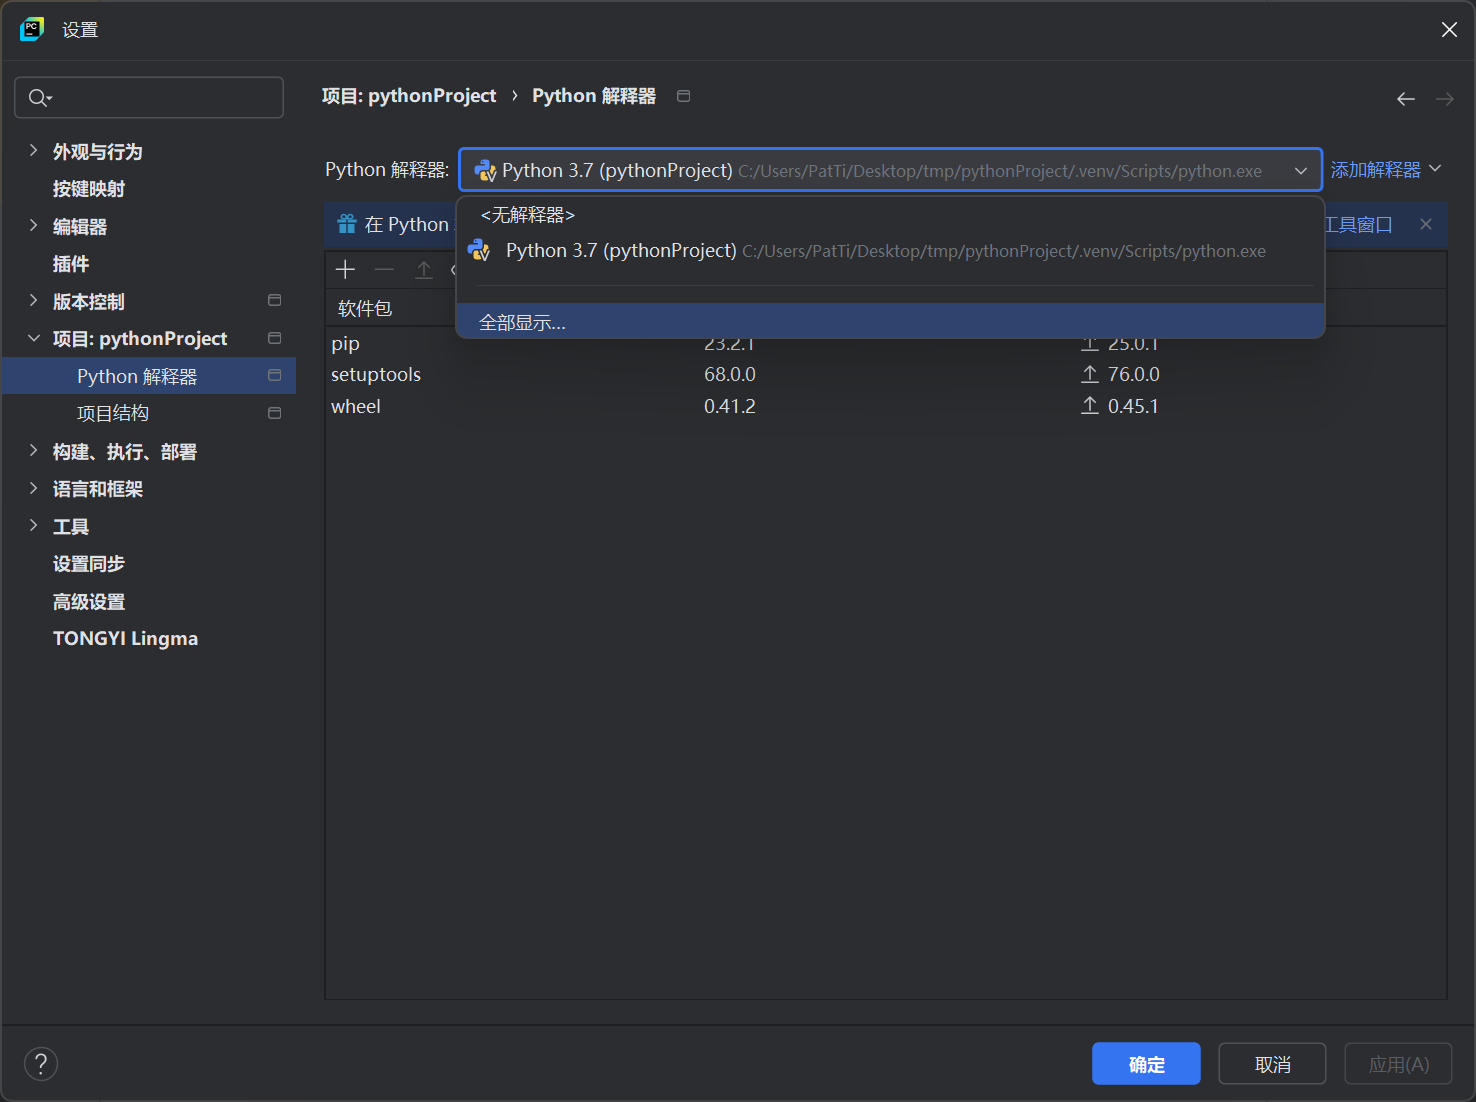Open 插件 settings page

coord(71,264)
